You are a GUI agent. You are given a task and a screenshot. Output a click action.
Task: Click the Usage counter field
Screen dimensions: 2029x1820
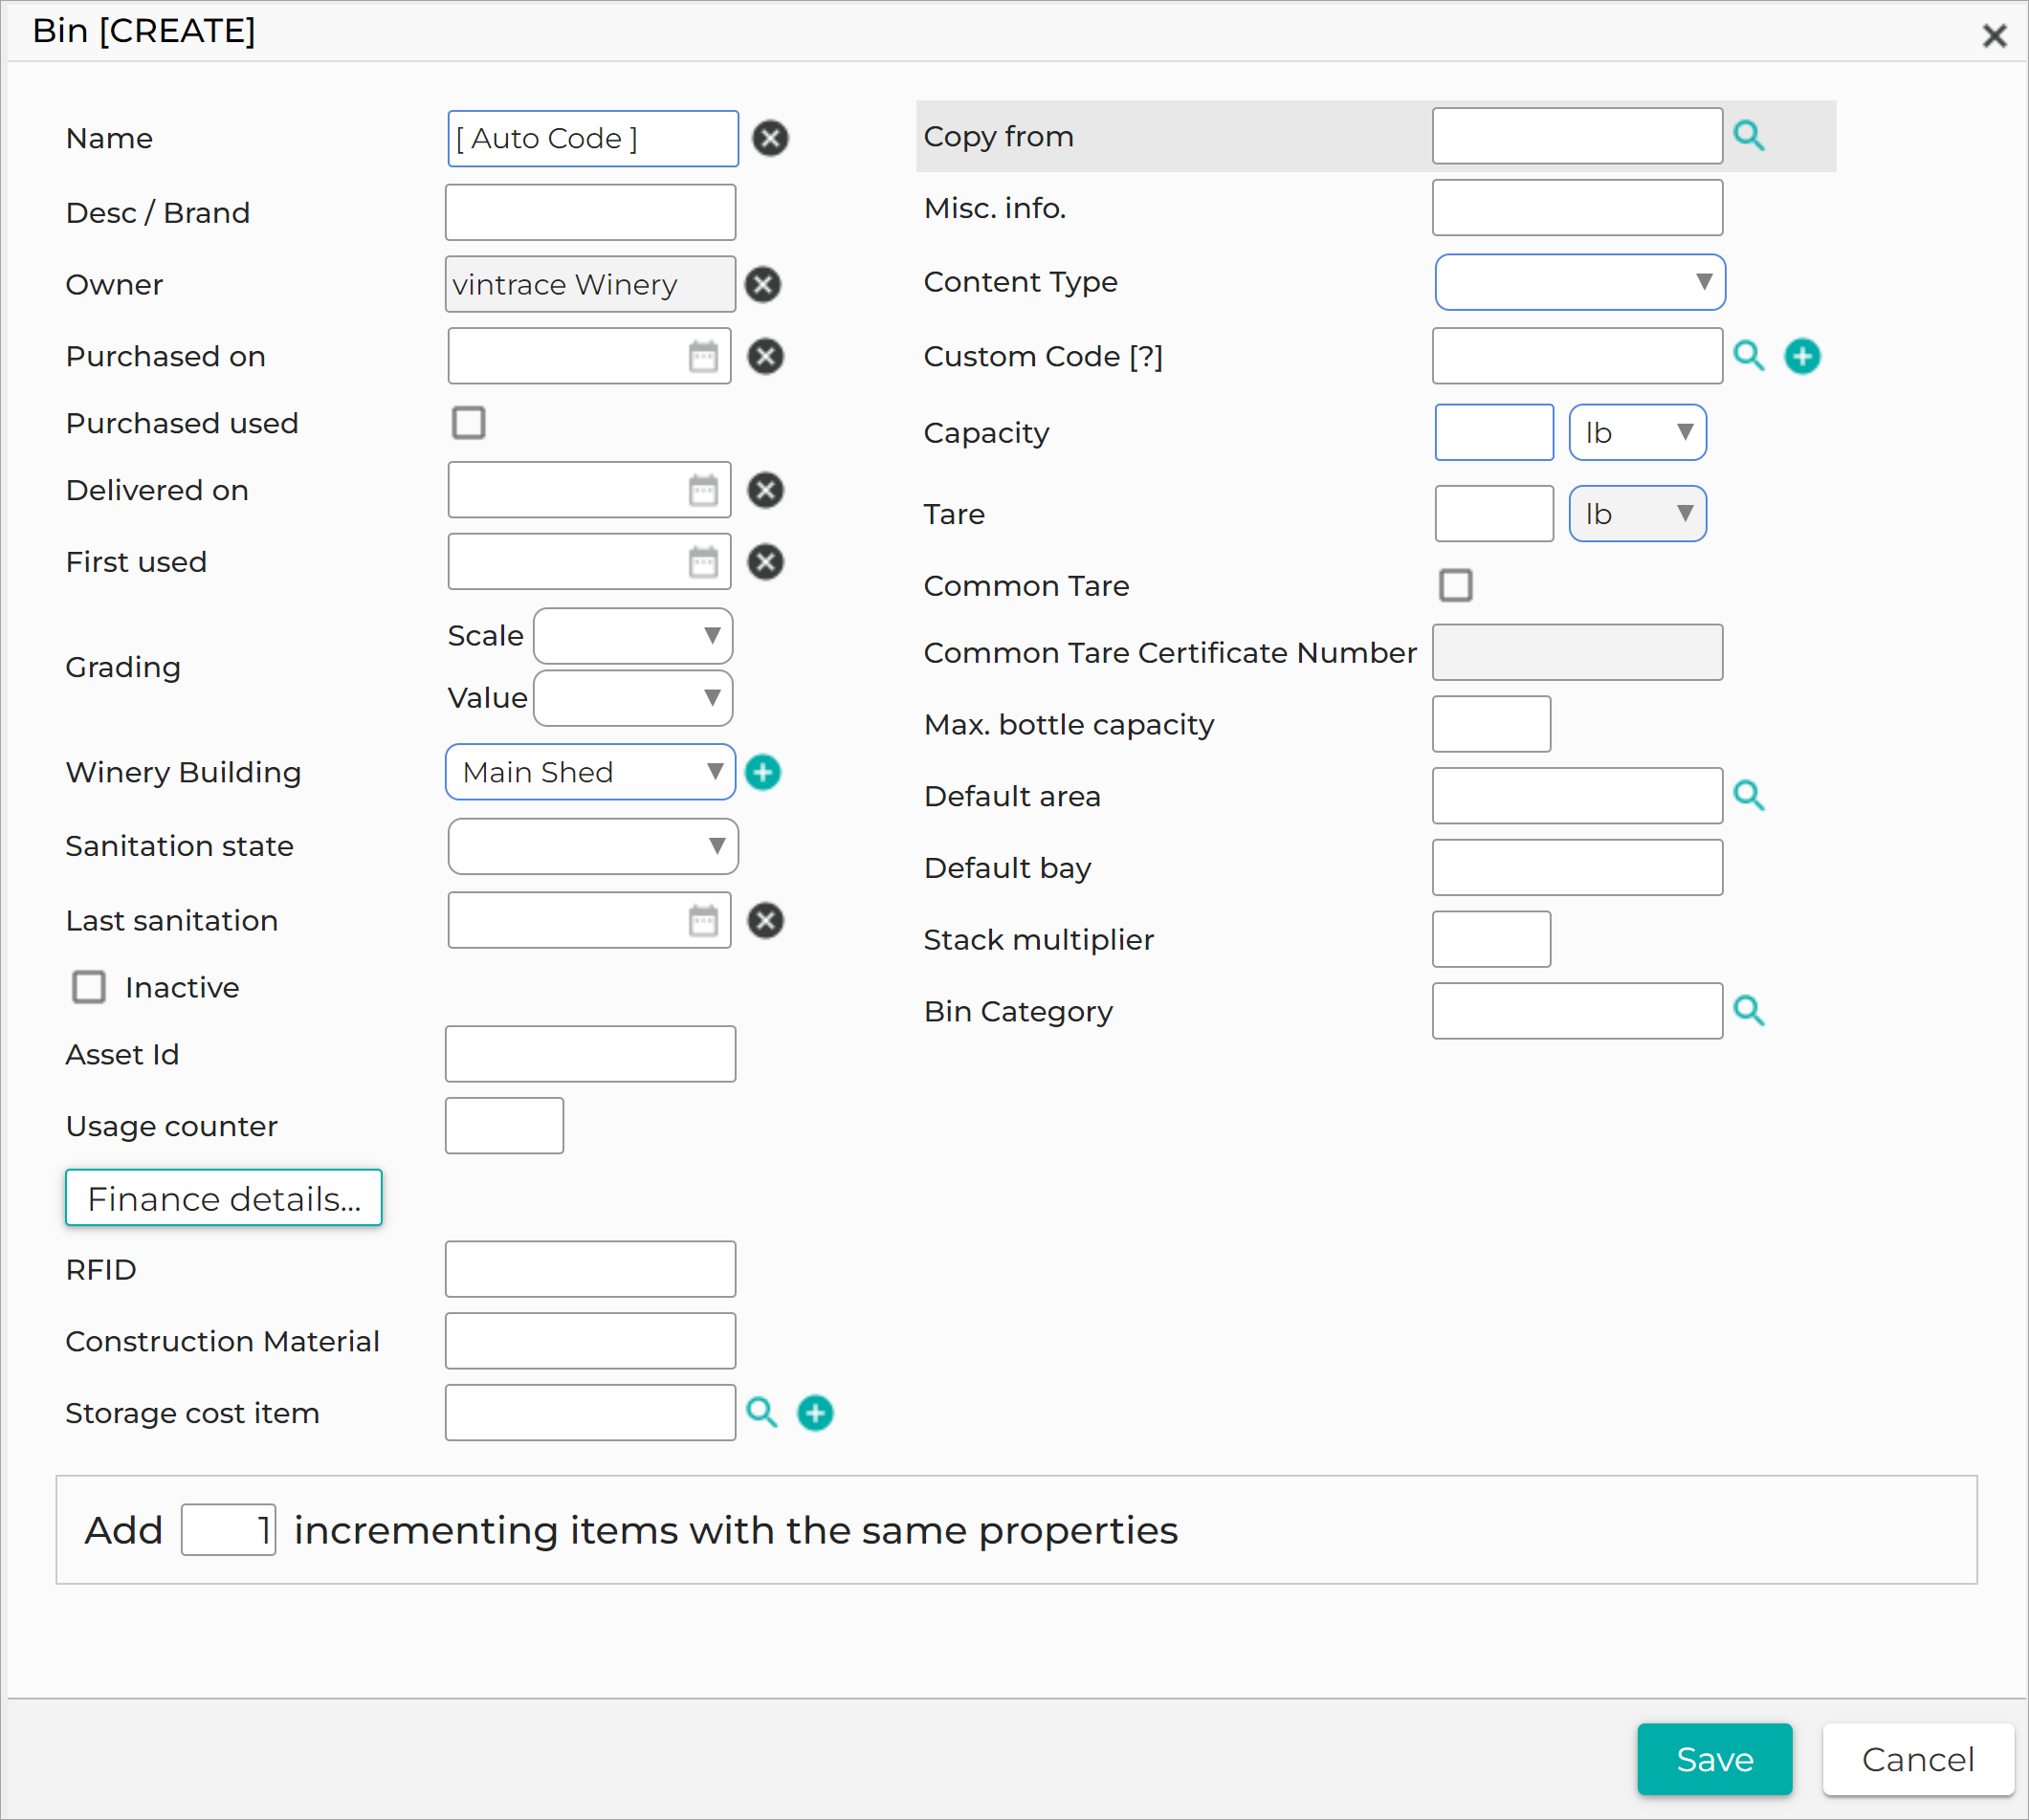[x=504, y=1126]
